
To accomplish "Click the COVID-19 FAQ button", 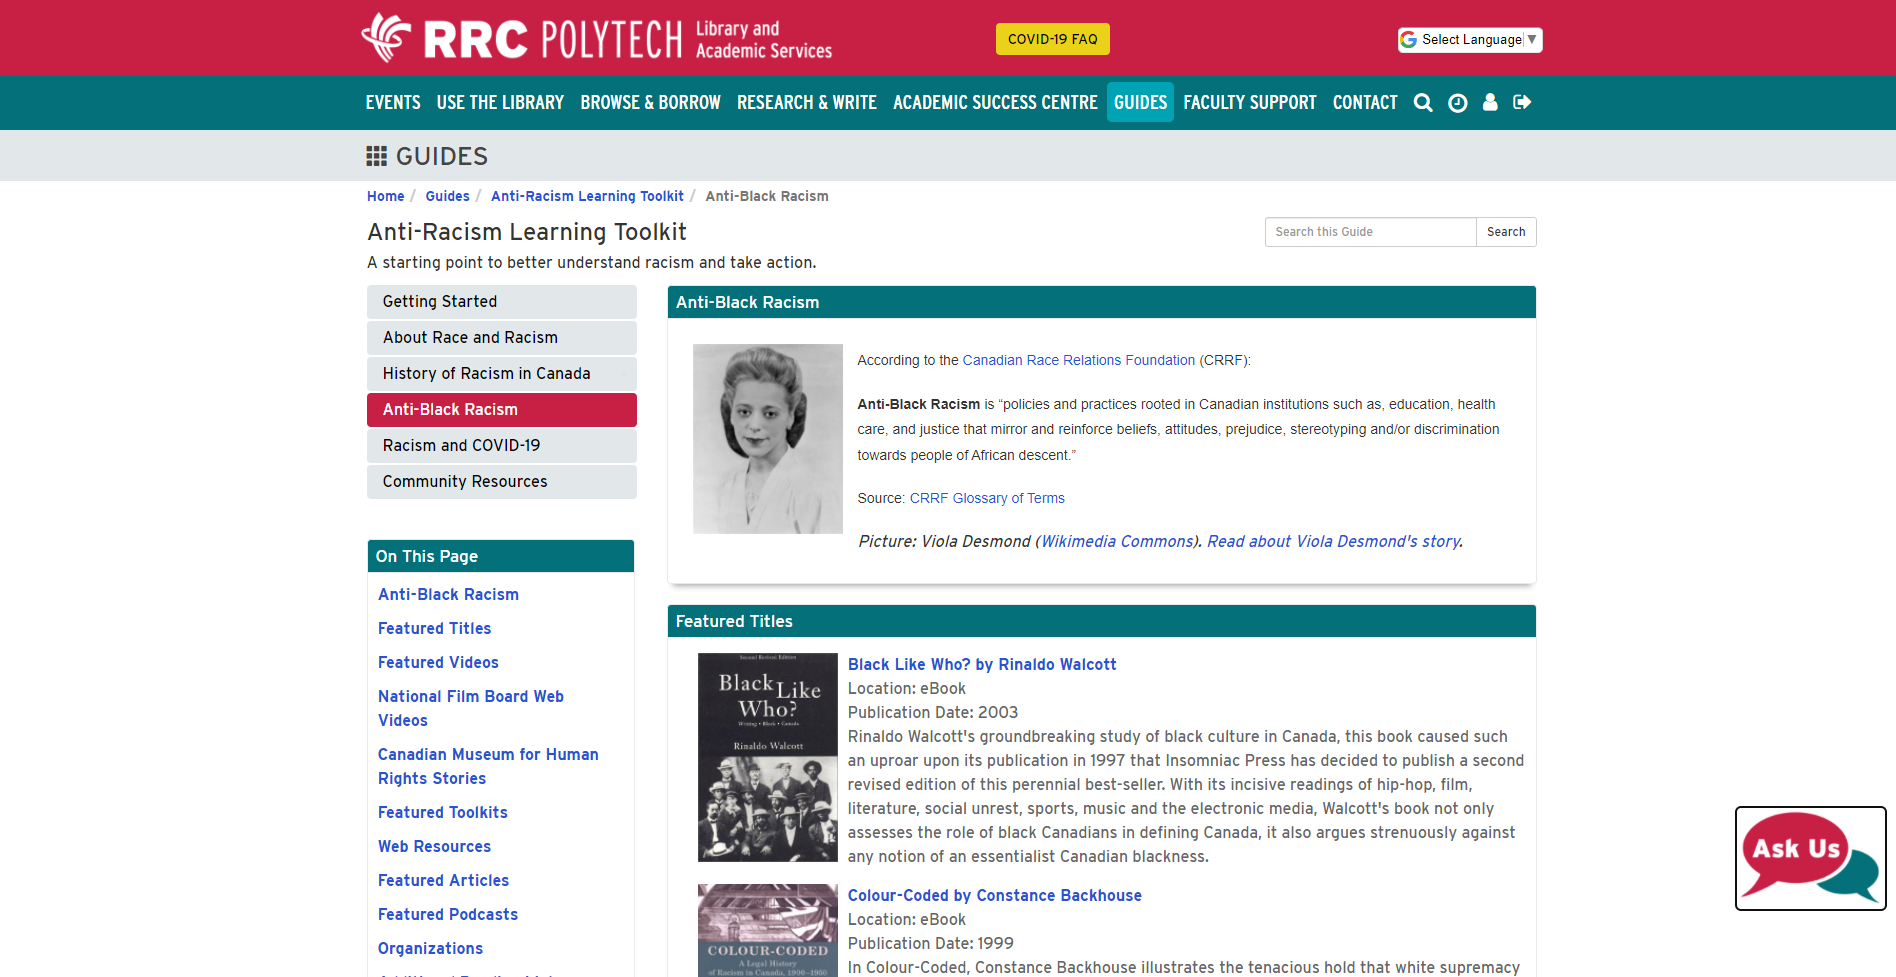I will pos(1053,39).
